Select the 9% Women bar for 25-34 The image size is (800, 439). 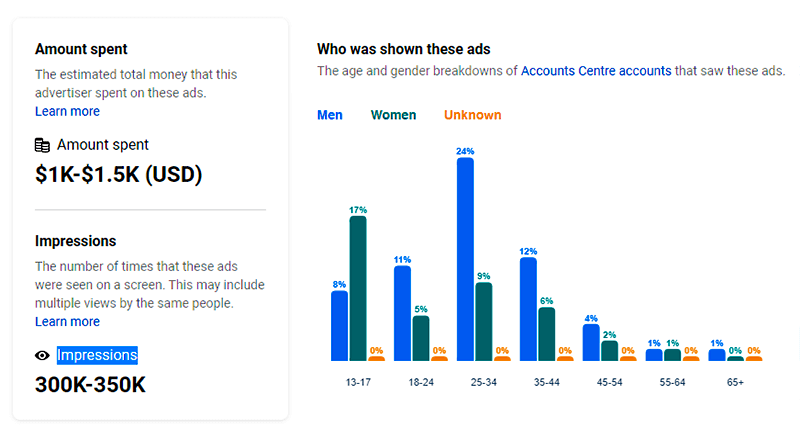pos(484,321)
